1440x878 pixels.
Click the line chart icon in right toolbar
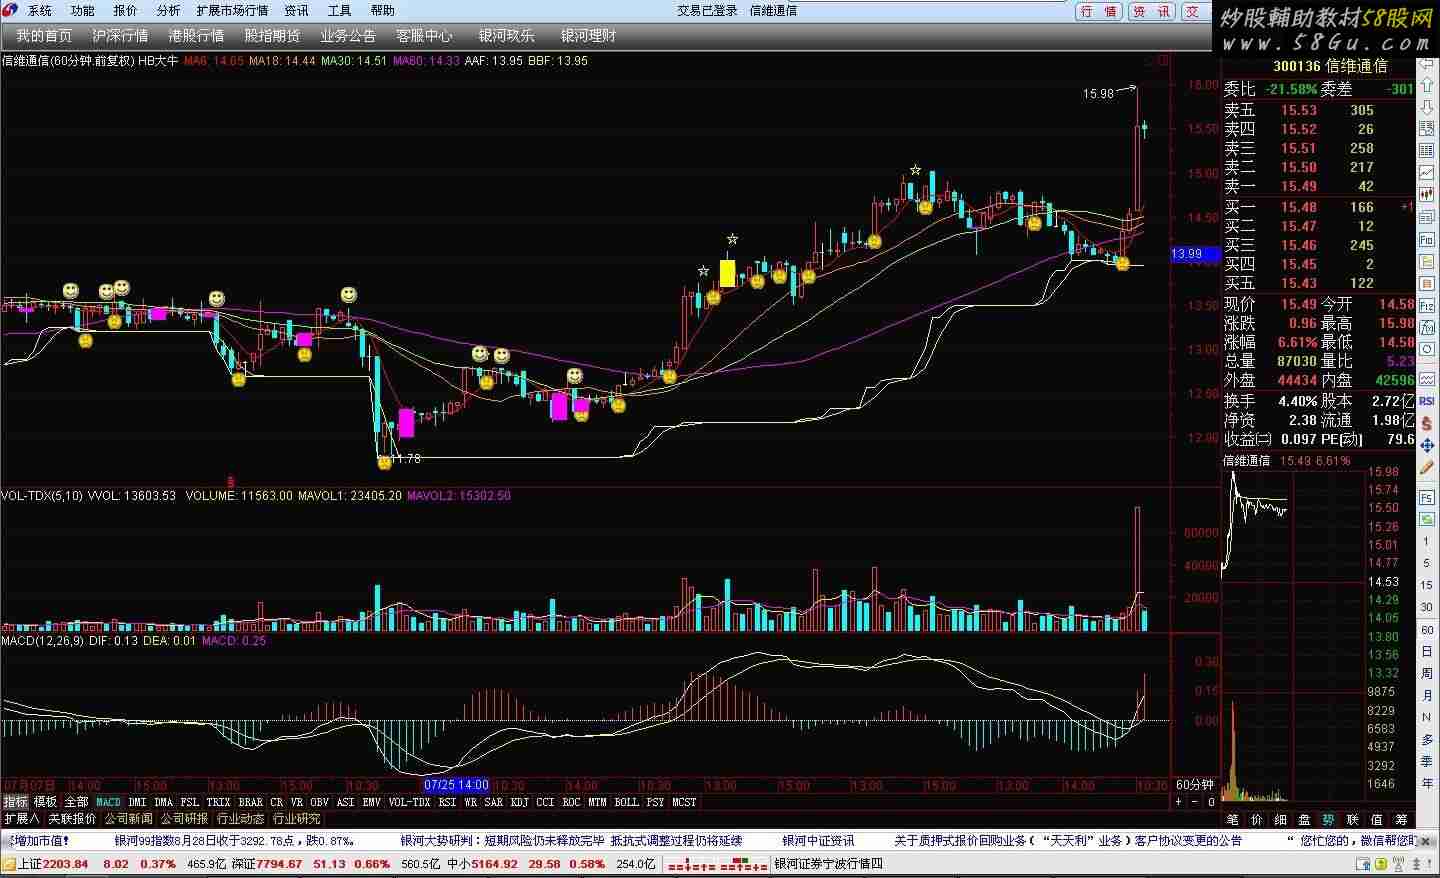tap(1428, 173)
